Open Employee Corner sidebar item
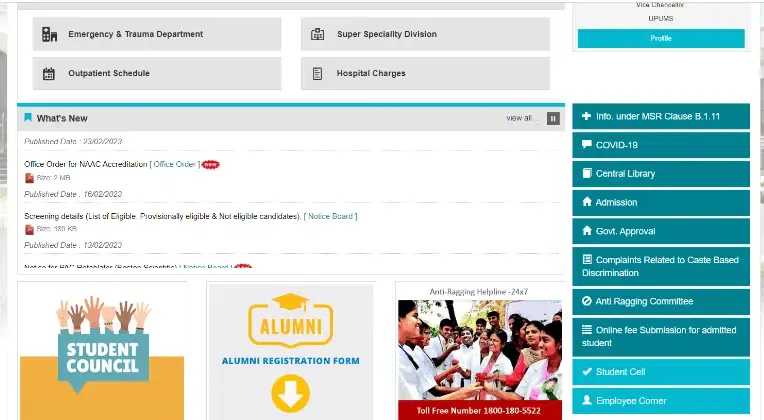This screenshot has width=764, height=420. point(630,401)
